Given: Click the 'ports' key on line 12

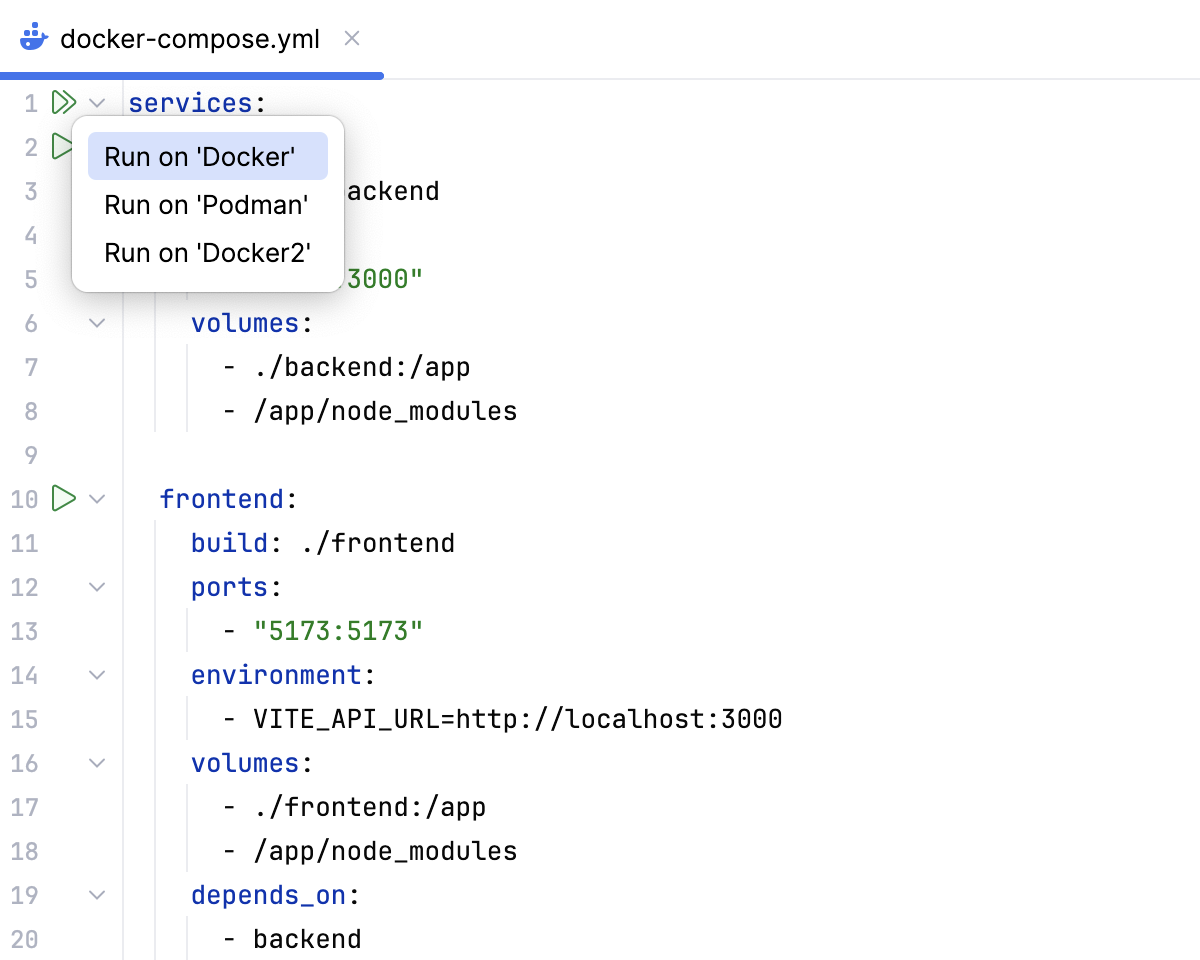Looking at the screenshot, I should coord(230,587).
